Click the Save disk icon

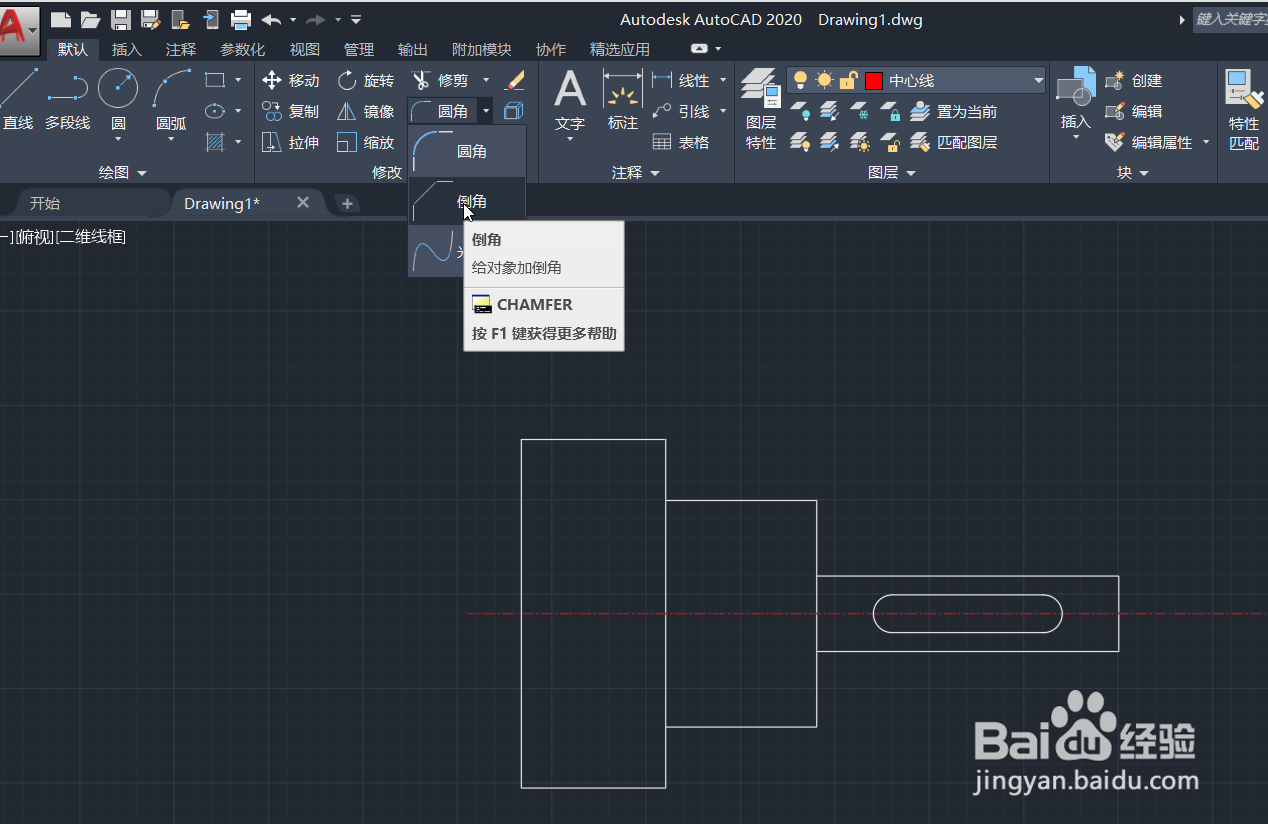(x=121, y=19)
